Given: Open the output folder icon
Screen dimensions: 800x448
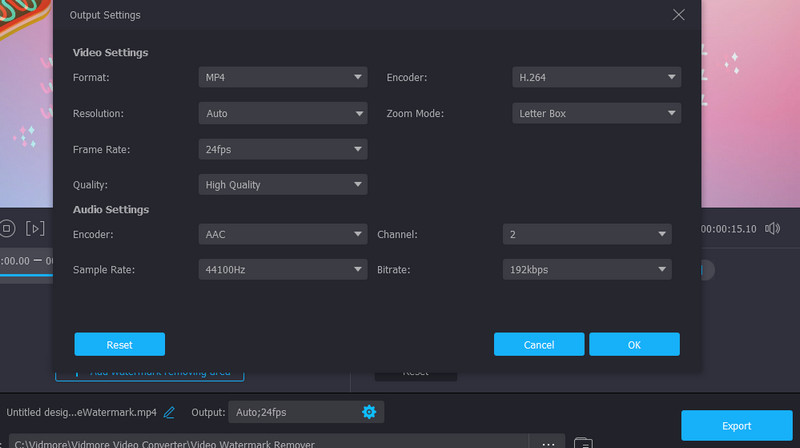Looking at the screenshot, I should pyautogui.click(x=584, y=442).
